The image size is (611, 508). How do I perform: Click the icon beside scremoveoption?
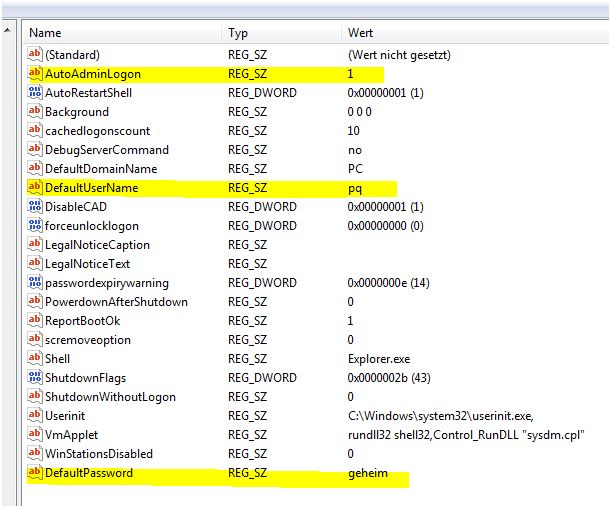pos(34,339)
